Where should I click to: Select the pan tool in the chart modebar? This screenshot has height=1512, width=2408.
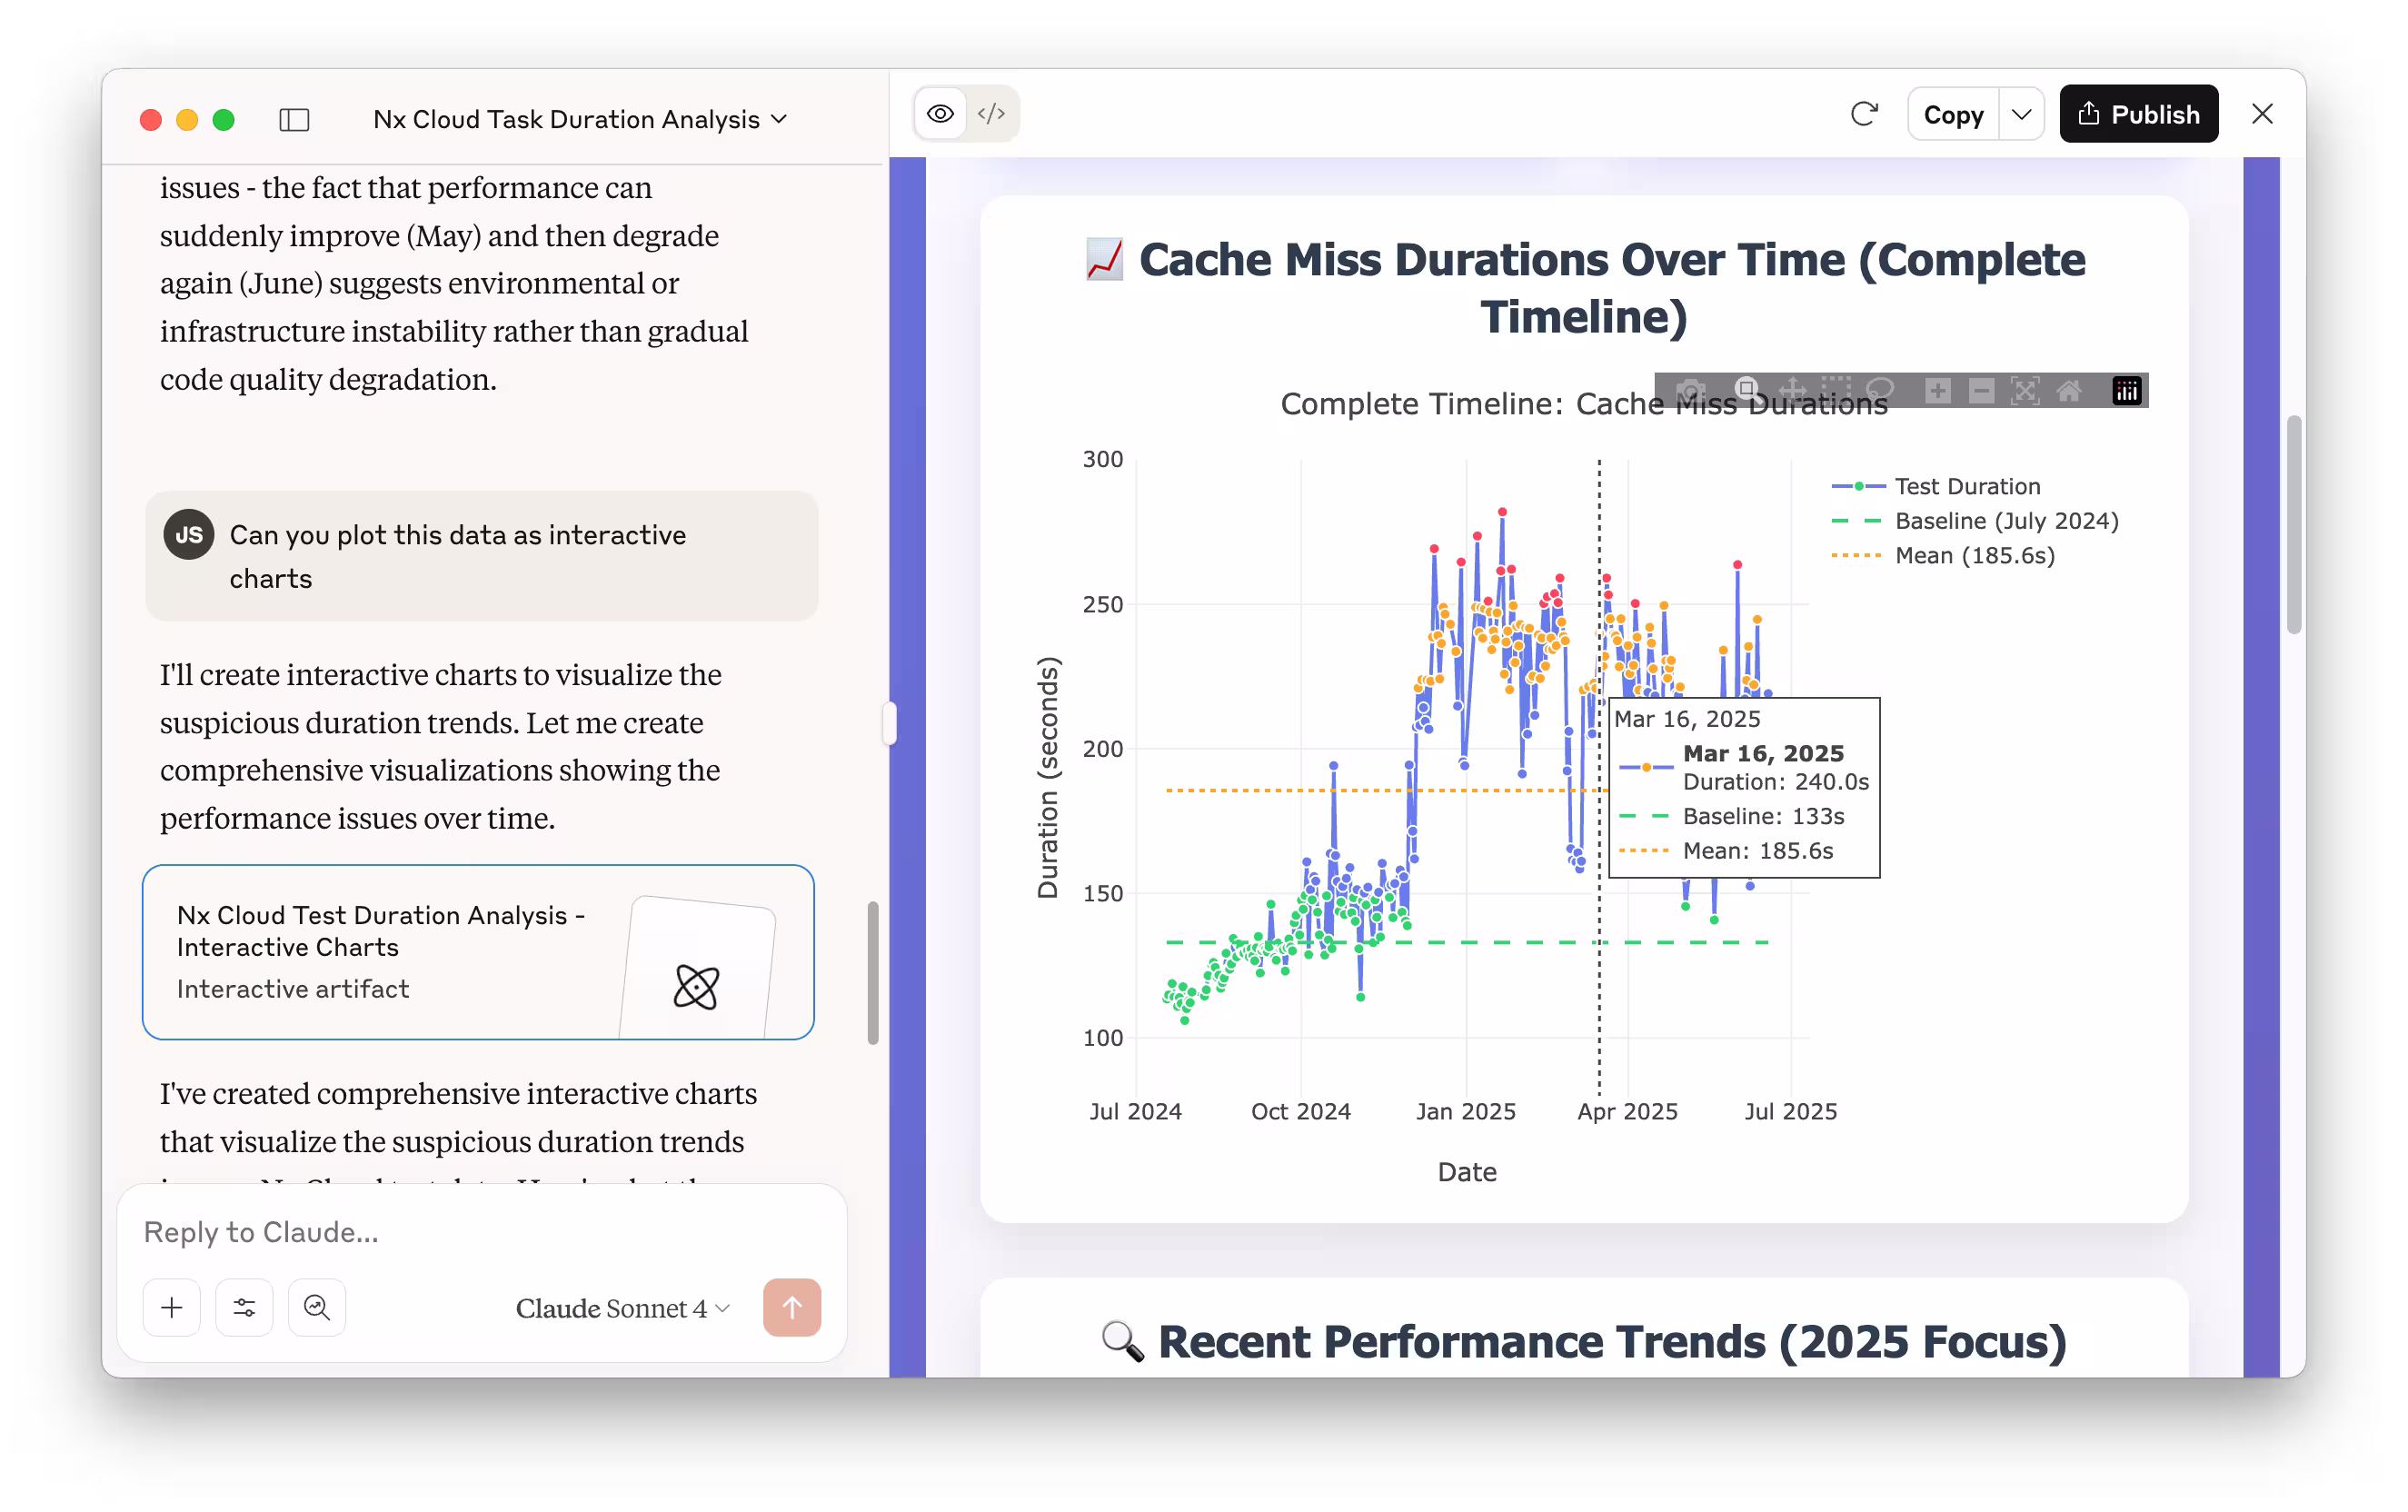pyautogui.click(x=1792, y=390)
